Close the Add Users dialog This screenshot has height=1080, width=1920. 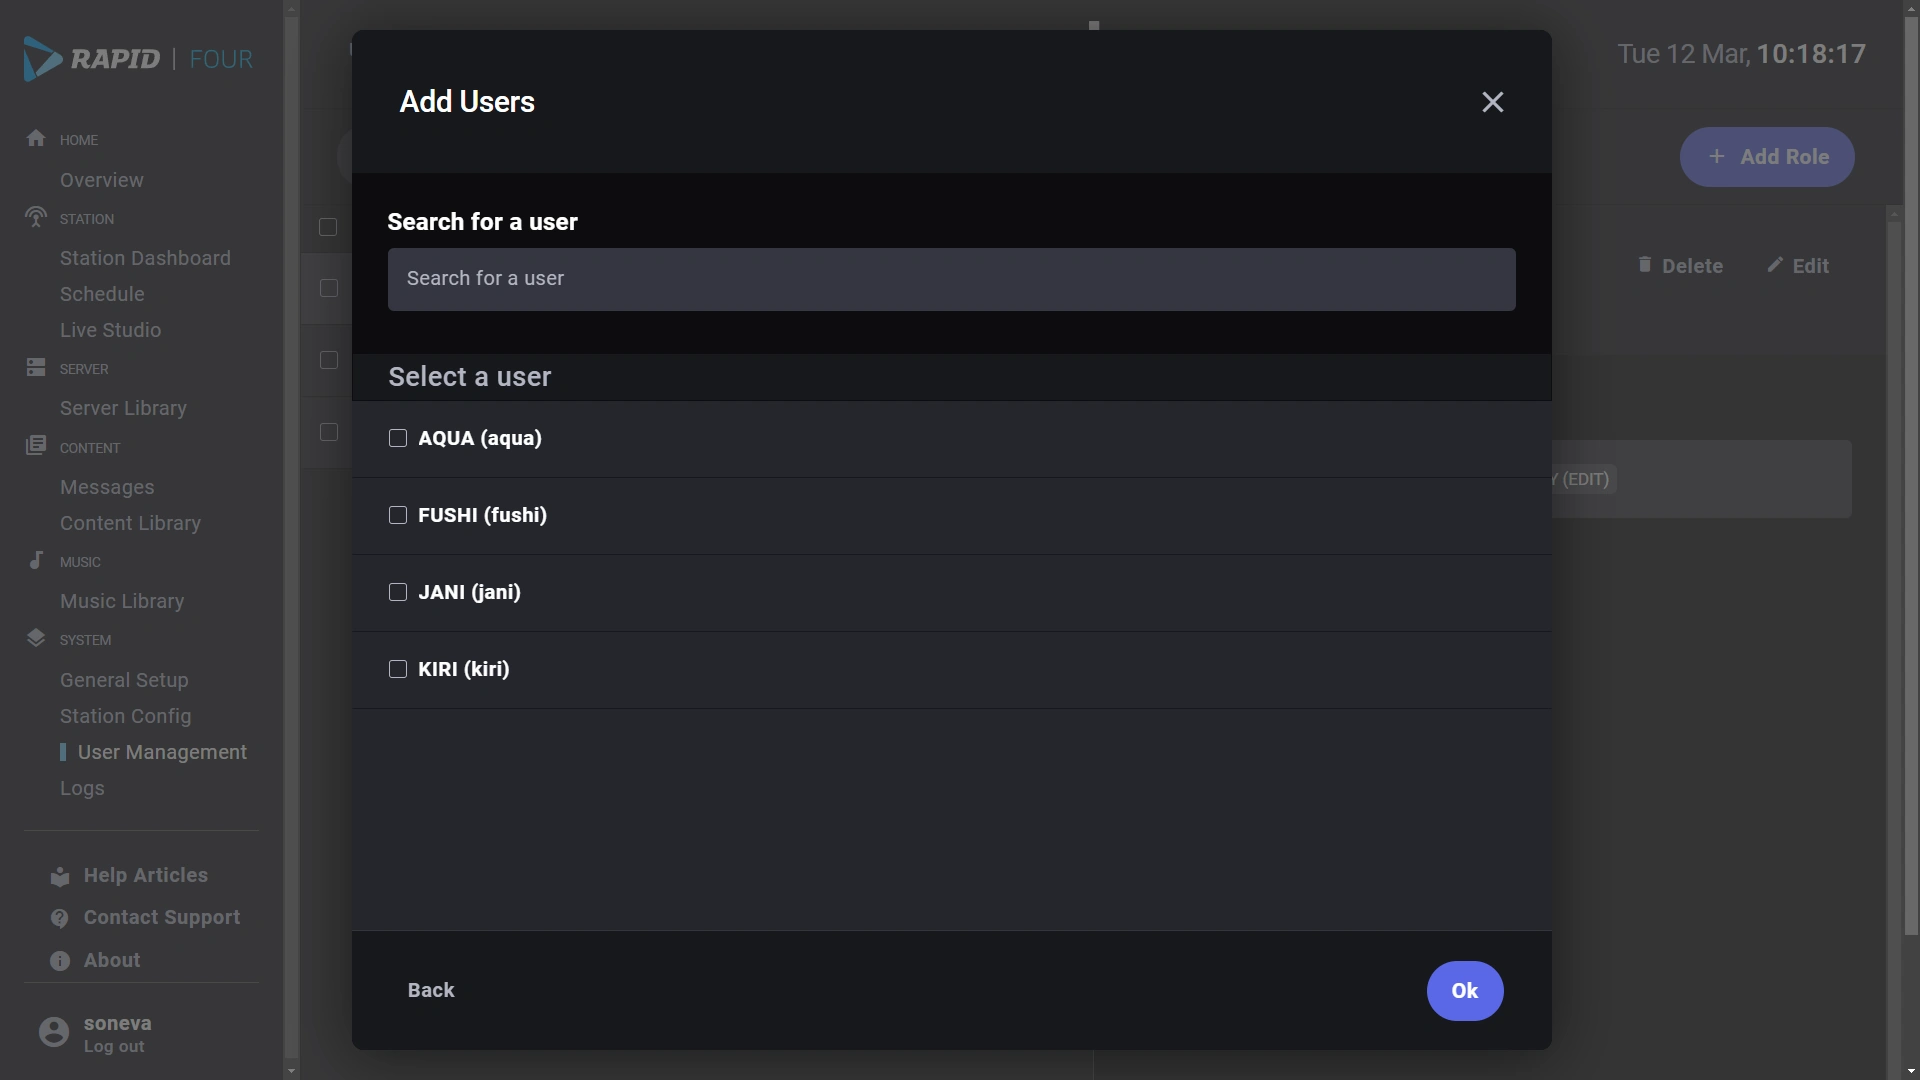tap(1492, 102)
